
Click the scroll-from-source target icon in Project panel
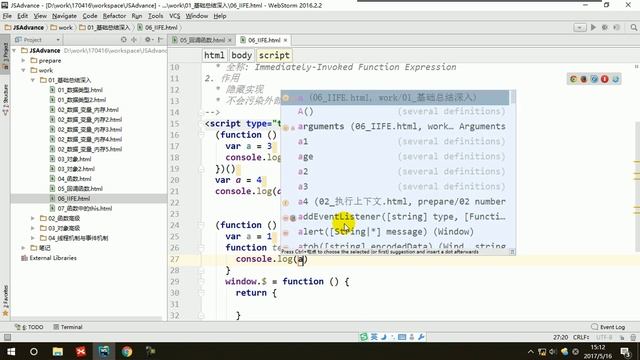tap(124, 40)
